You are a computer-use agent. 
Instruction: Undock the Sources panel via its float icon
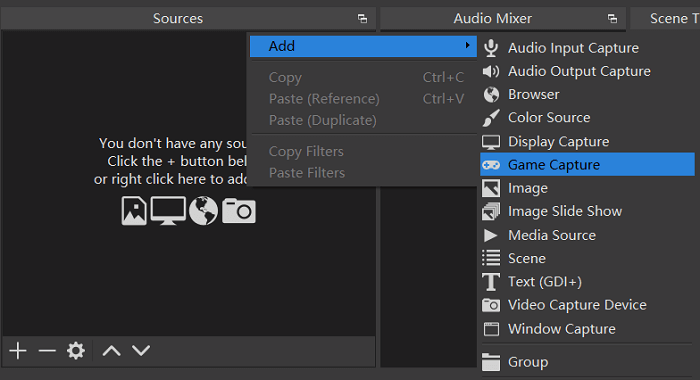coord(362,18)
